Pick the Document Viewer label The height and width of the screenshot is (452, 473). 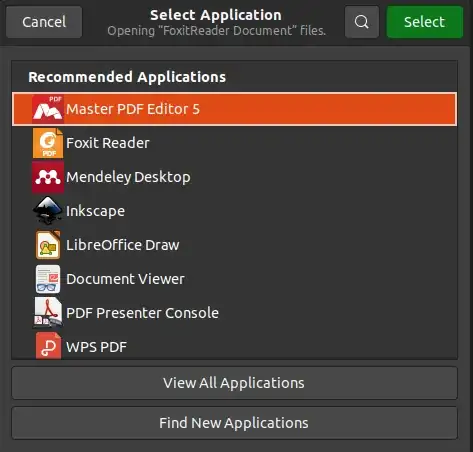(125, 279)
